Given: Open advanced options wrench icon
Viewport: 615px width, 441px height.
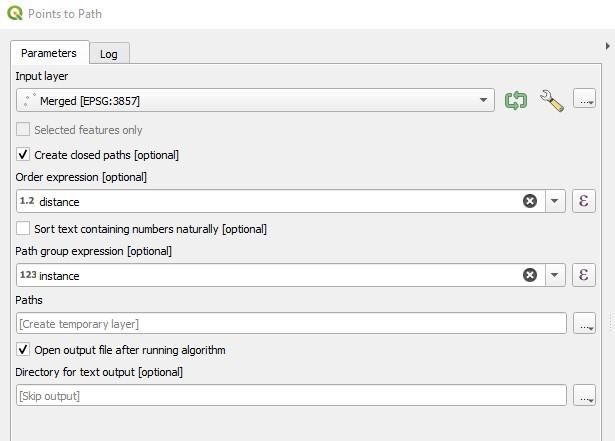Looking at the screenshot, I should coord(551,100).
